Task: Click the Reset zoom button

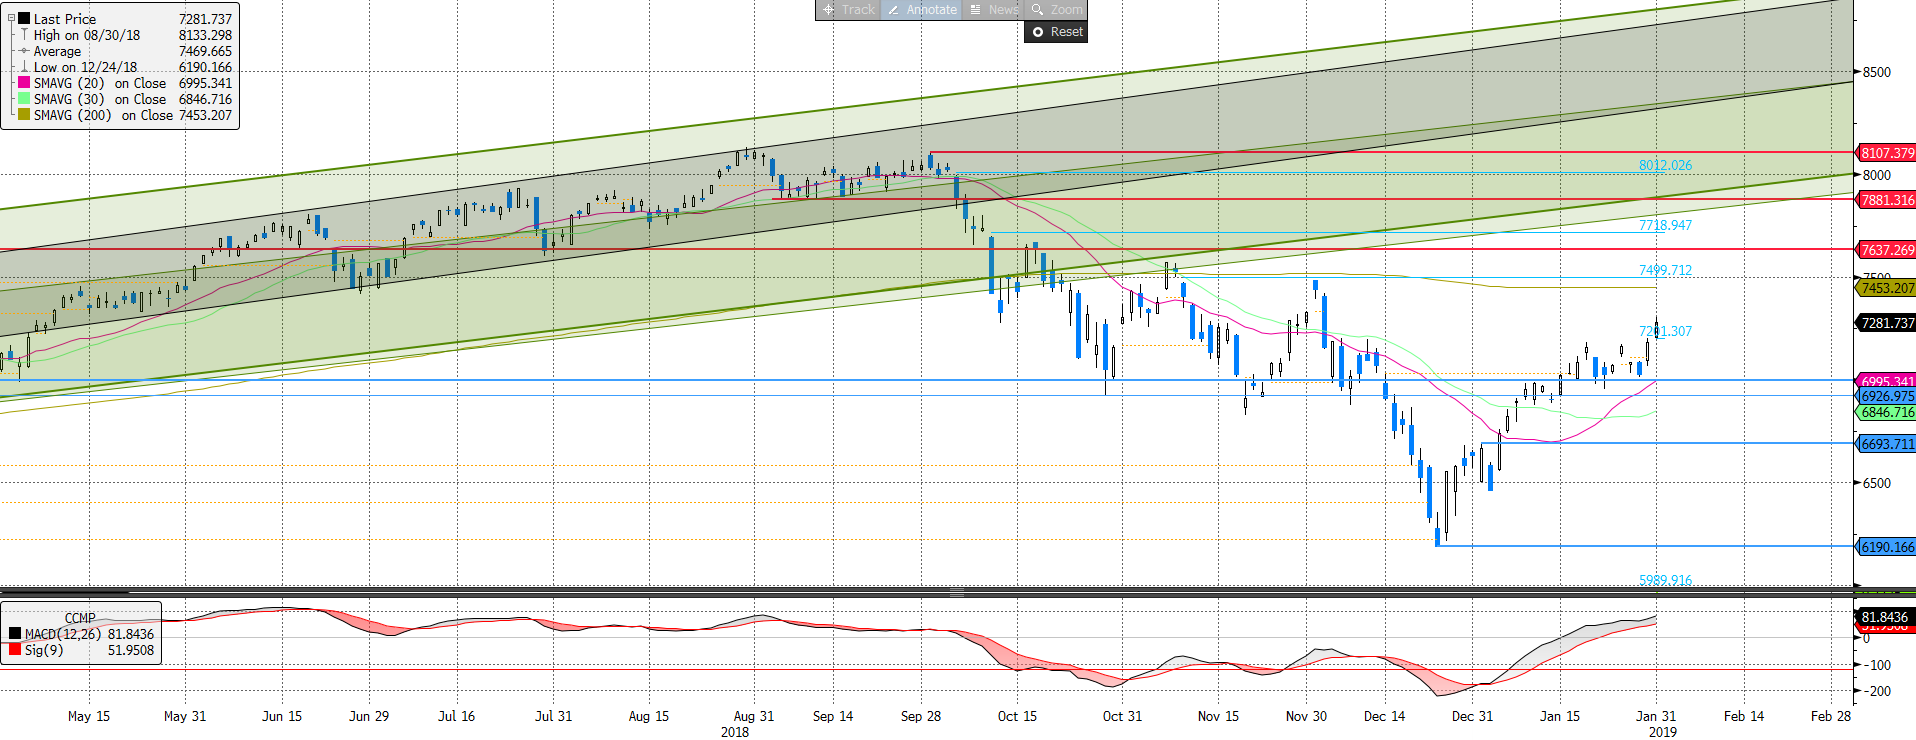Action: [x=1056, y=32]
